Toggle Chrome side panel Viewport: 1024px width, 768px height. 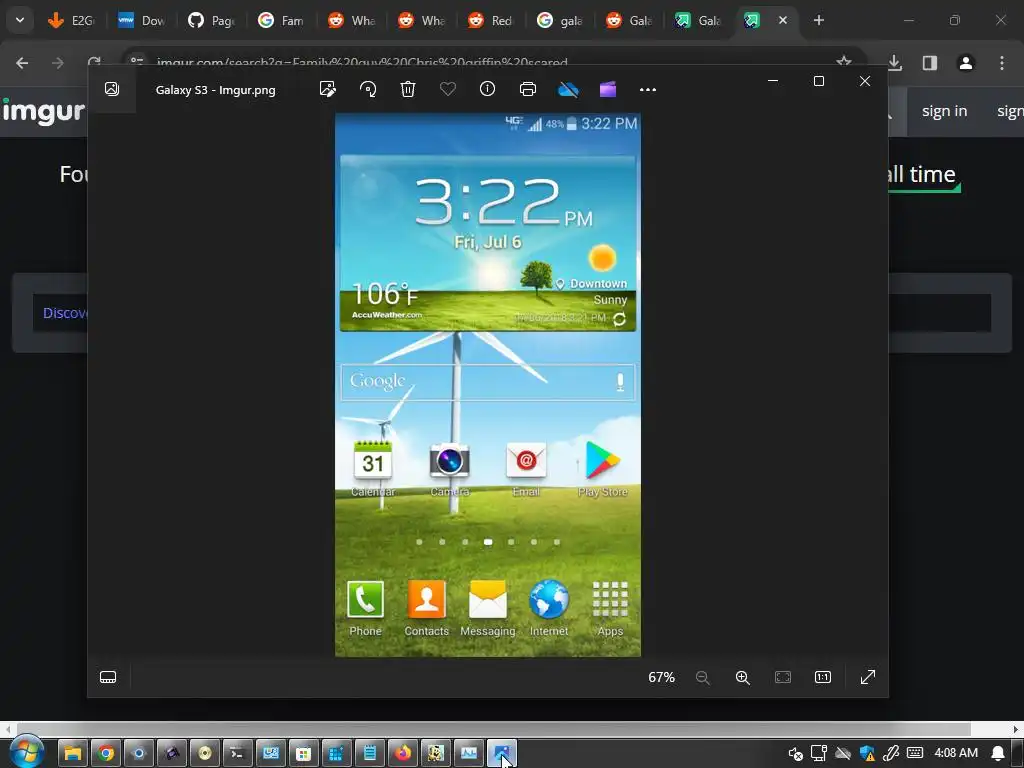click(930, 63)
